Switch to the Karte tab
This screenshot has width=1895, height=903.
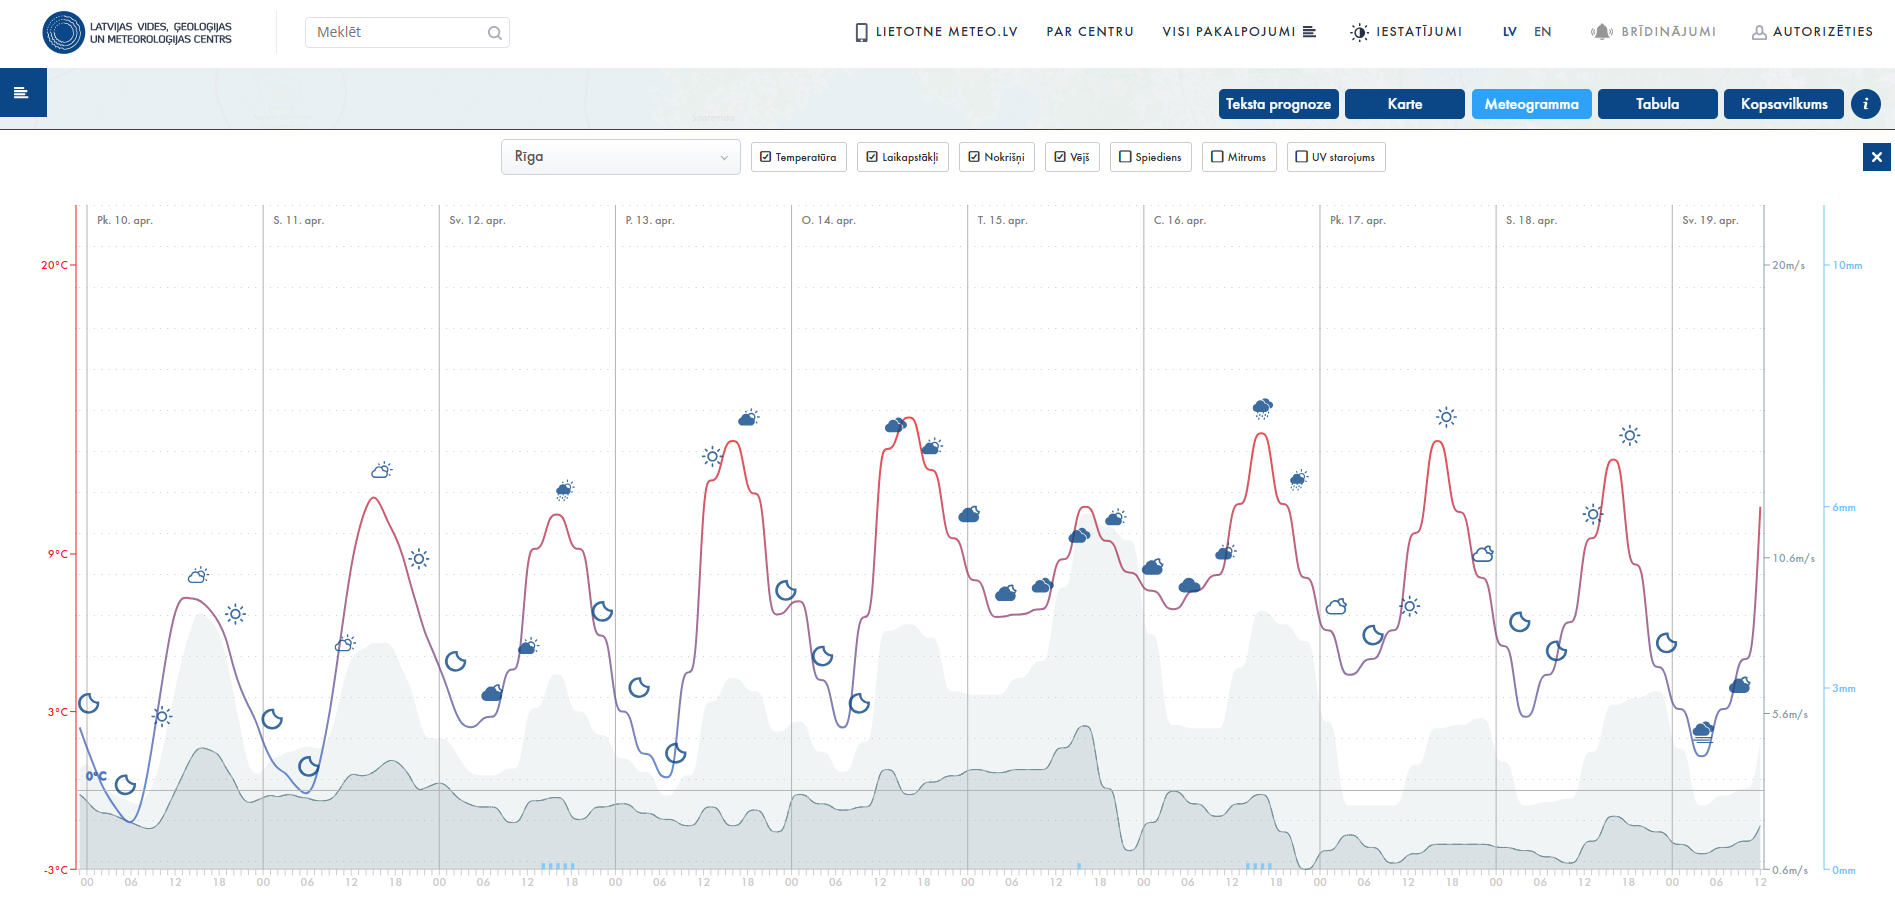click(1404, 104)
